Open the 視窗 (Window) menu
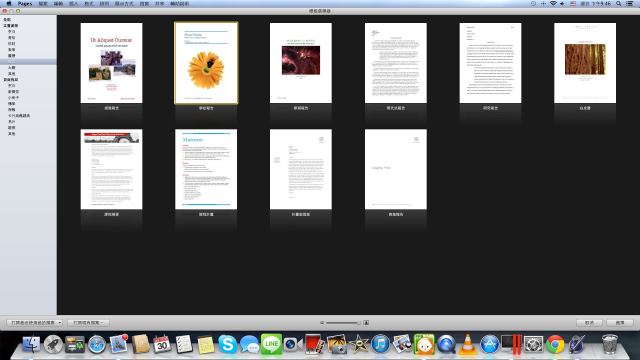 [x=144, y=4]
